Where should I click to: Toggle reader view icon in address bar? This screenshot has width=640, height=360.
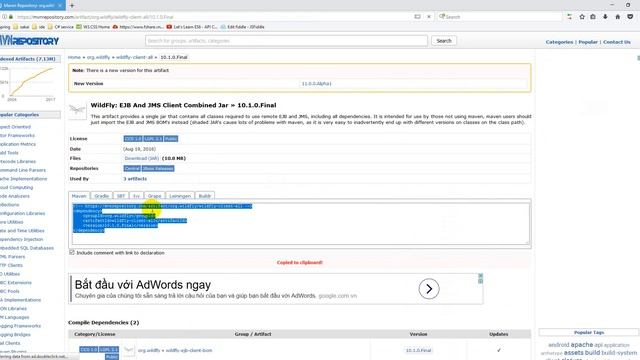(417, 17)
